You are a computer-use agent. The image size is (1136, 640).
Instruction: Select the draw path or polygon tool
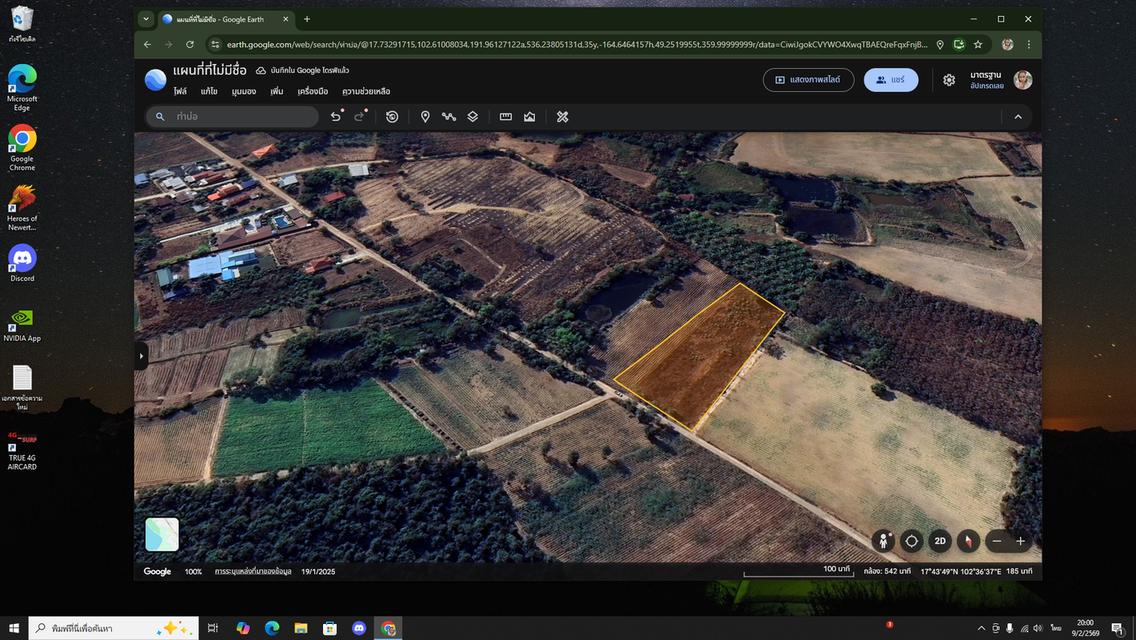pos(449,117)
